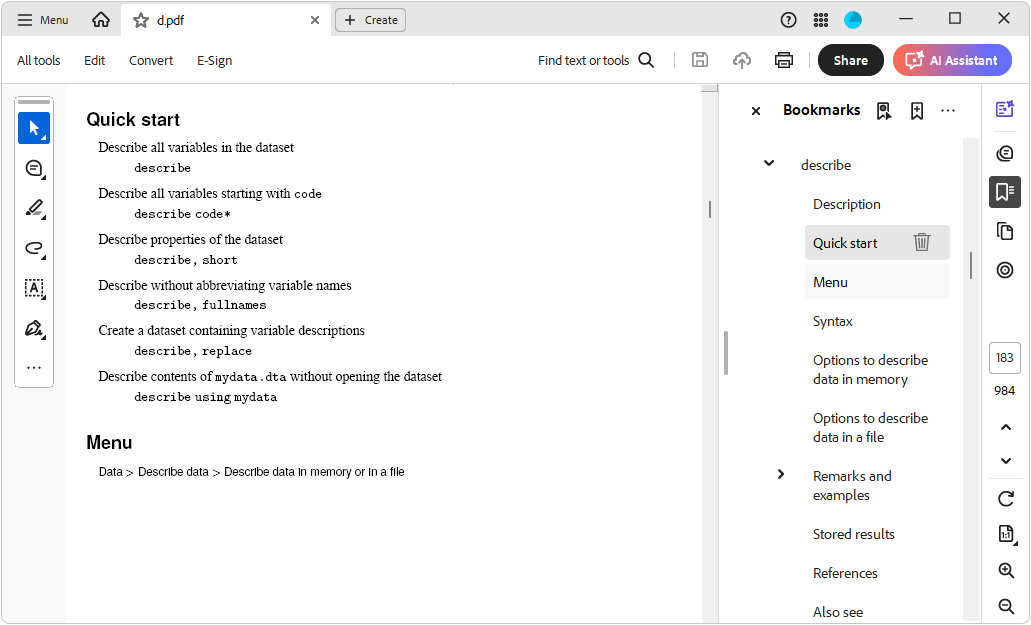Click Find text or tools search
1031x625 pixels.
(596, 60)
